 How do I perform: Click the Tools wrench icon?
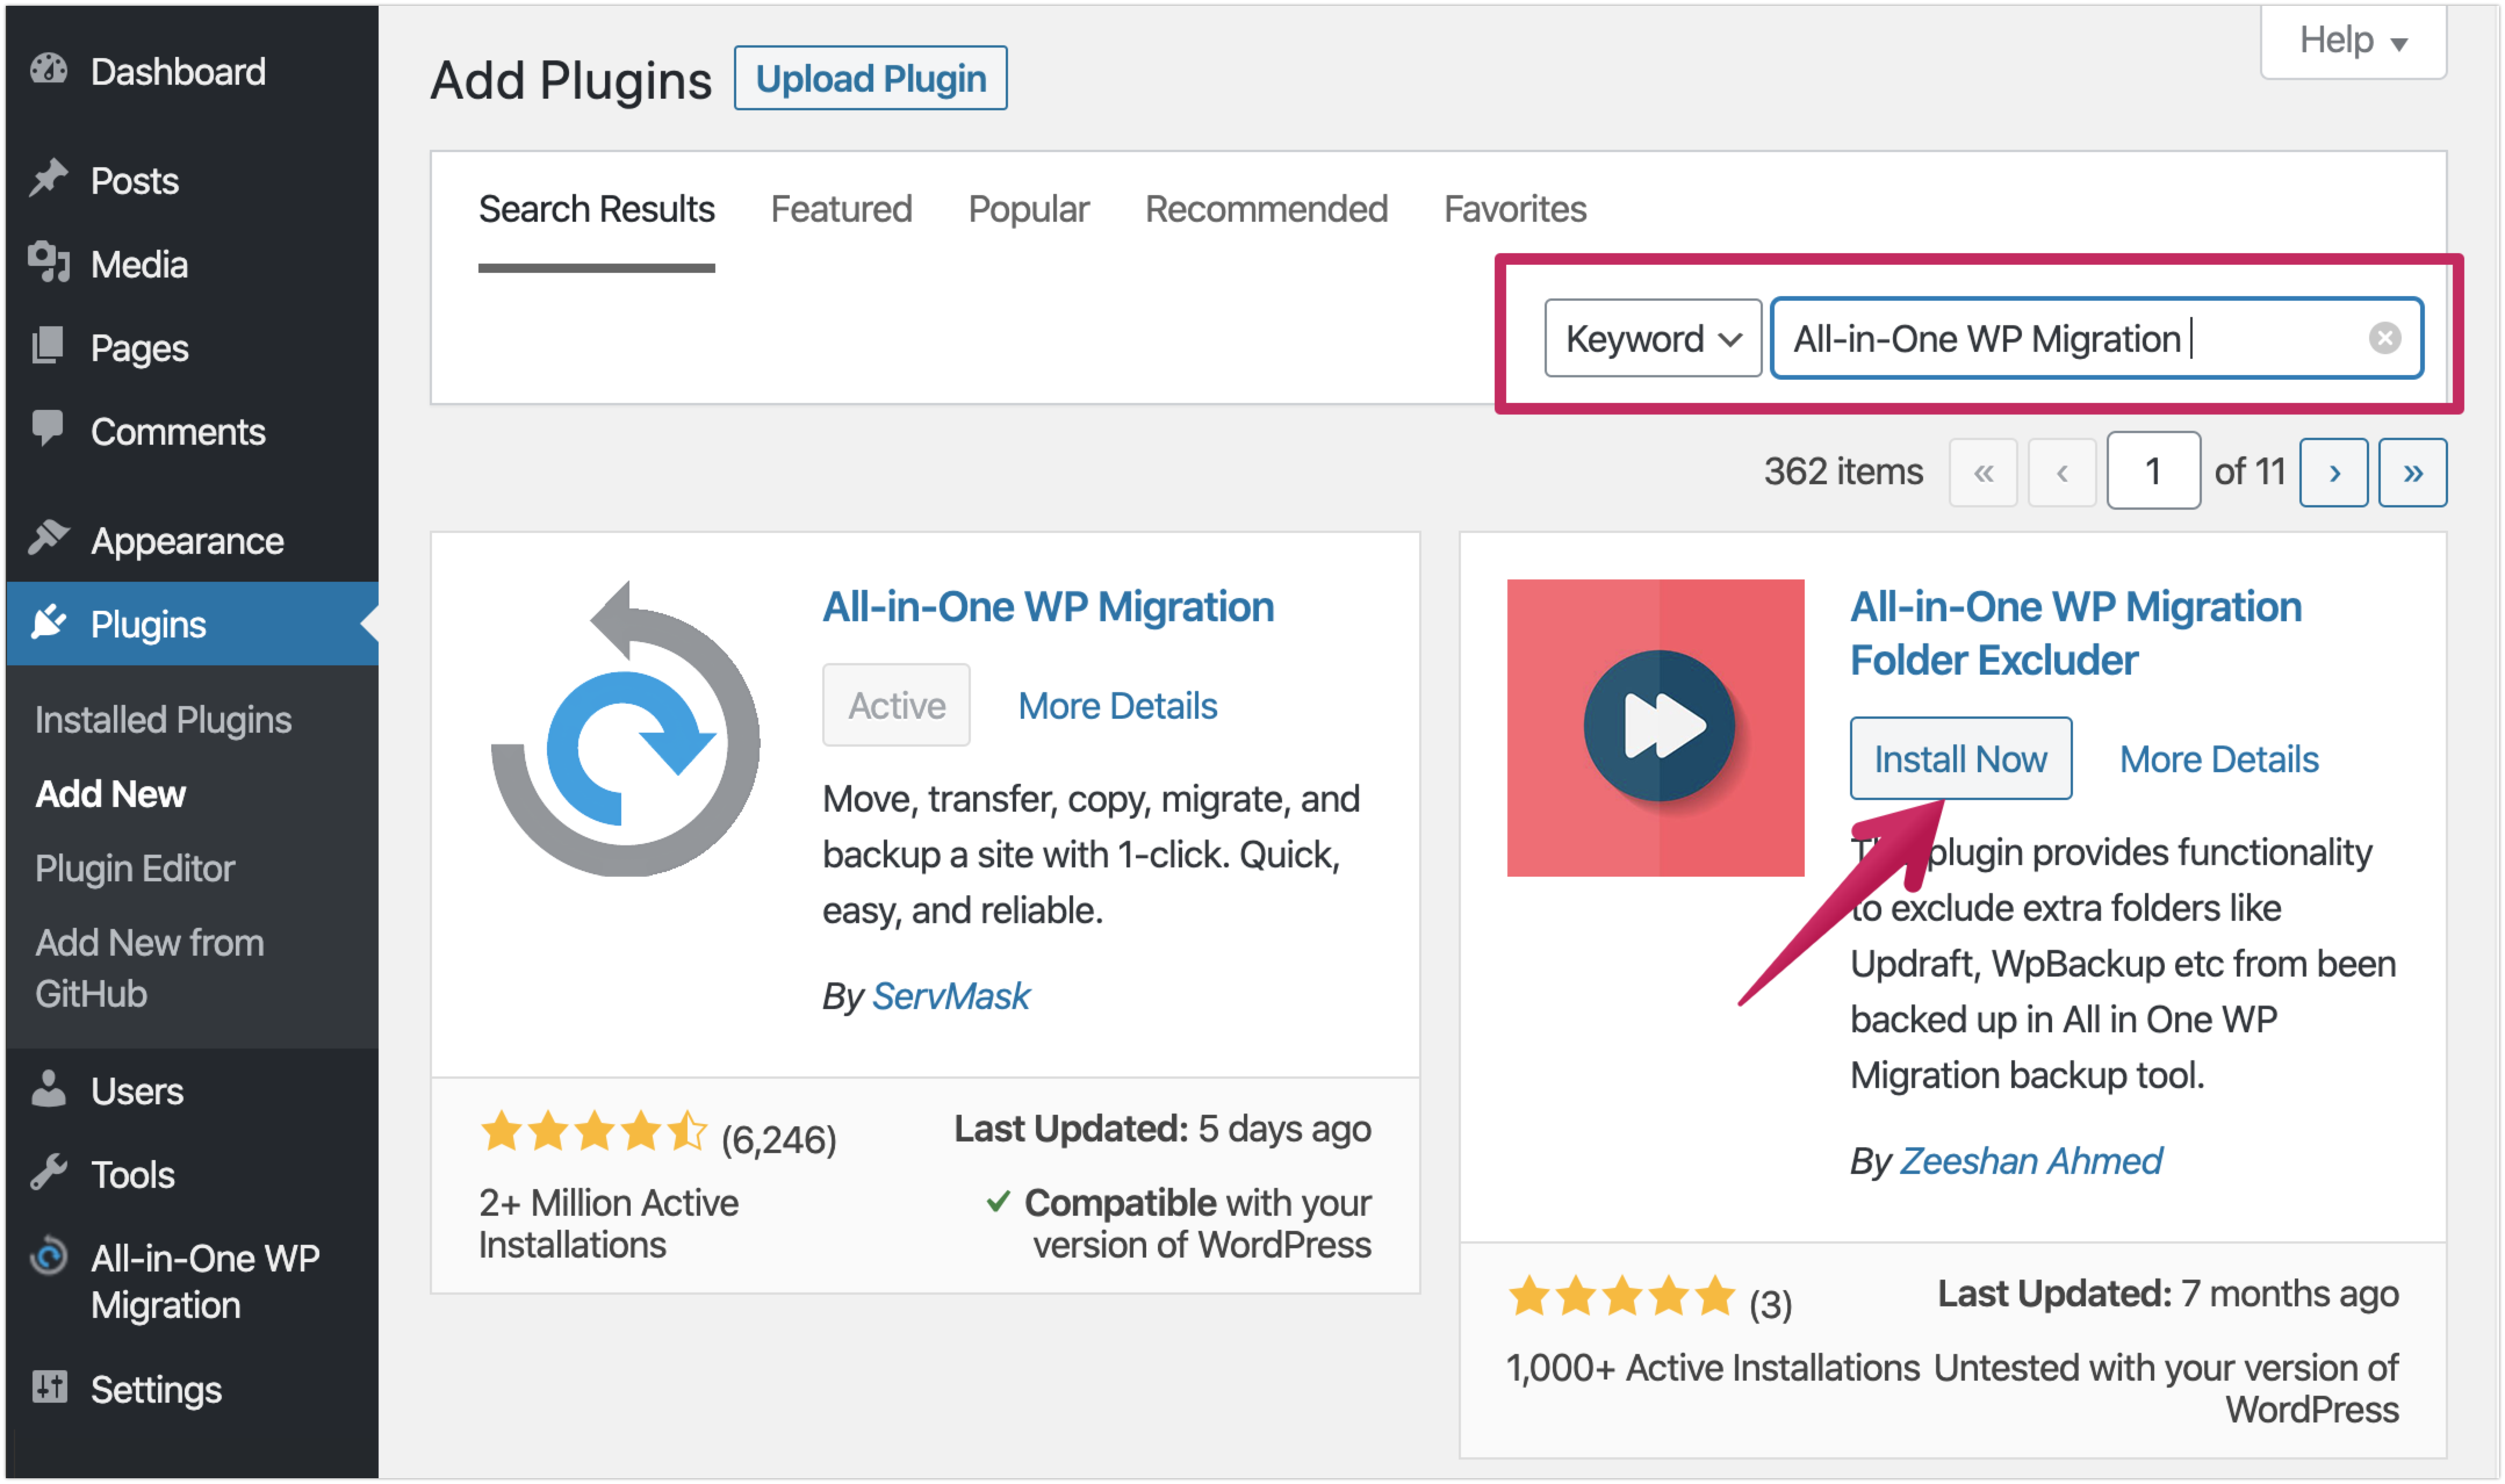pyautogui.click(x=48, y=1172)
